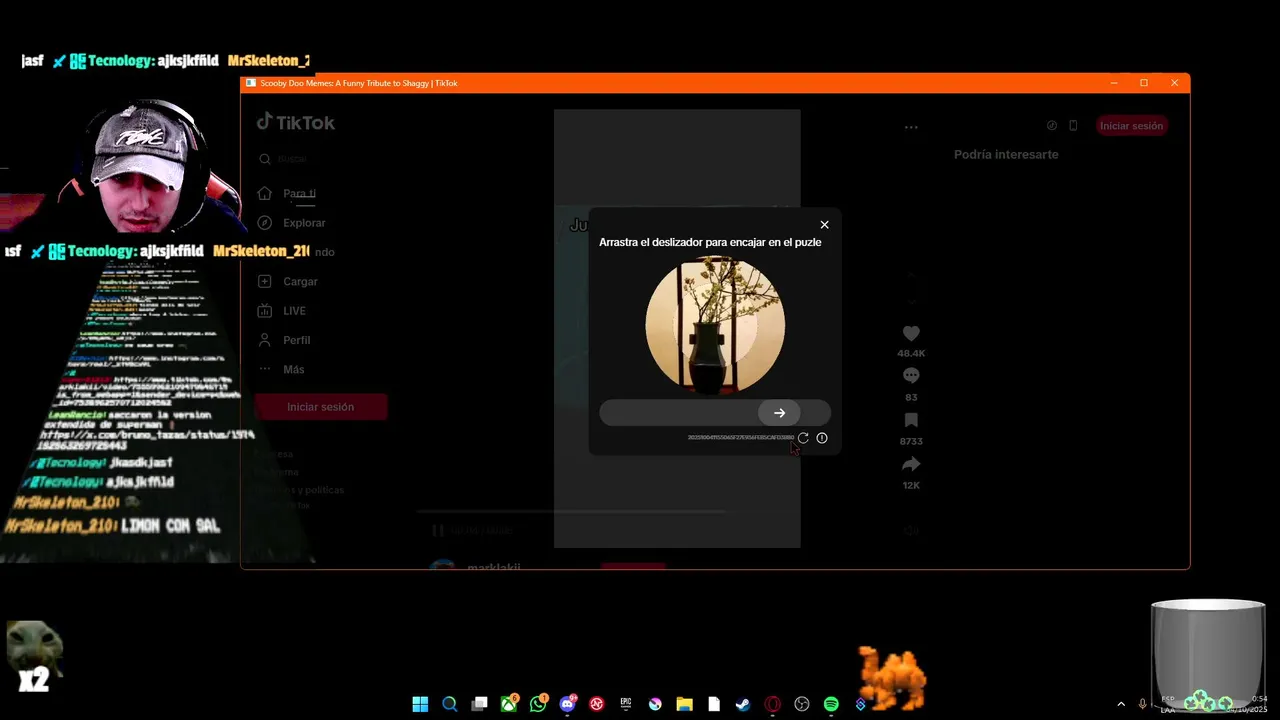Show hidden system tray icons
The width and height of the screenshot is (1280, 720).
tap(1121, 704)
